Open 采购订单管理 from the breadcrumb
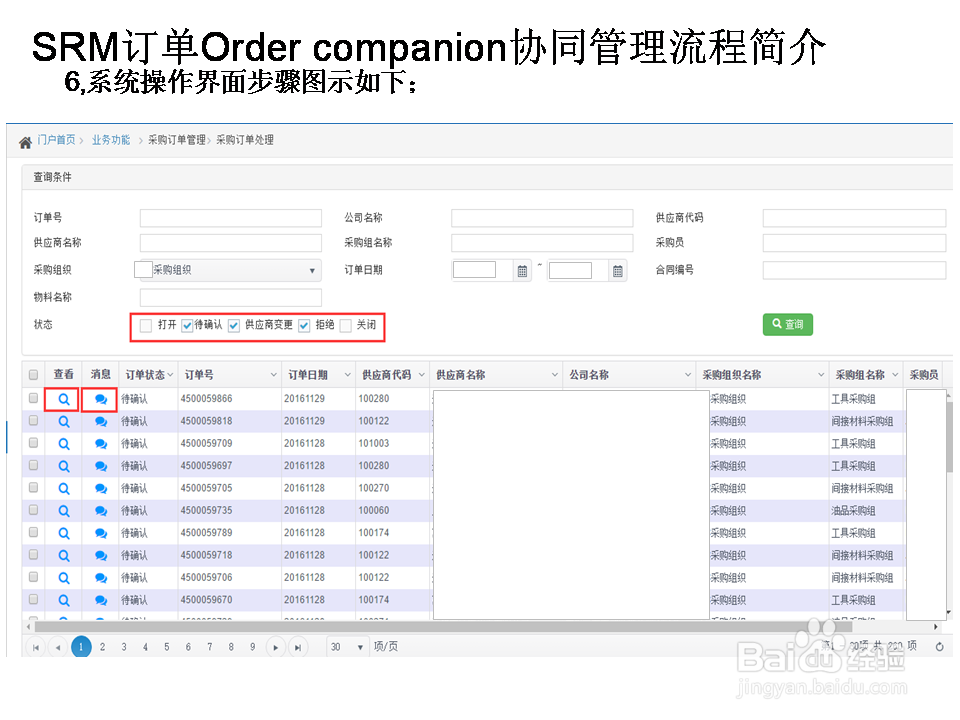The width and height of the screenshot is (960, 720). 177,140
